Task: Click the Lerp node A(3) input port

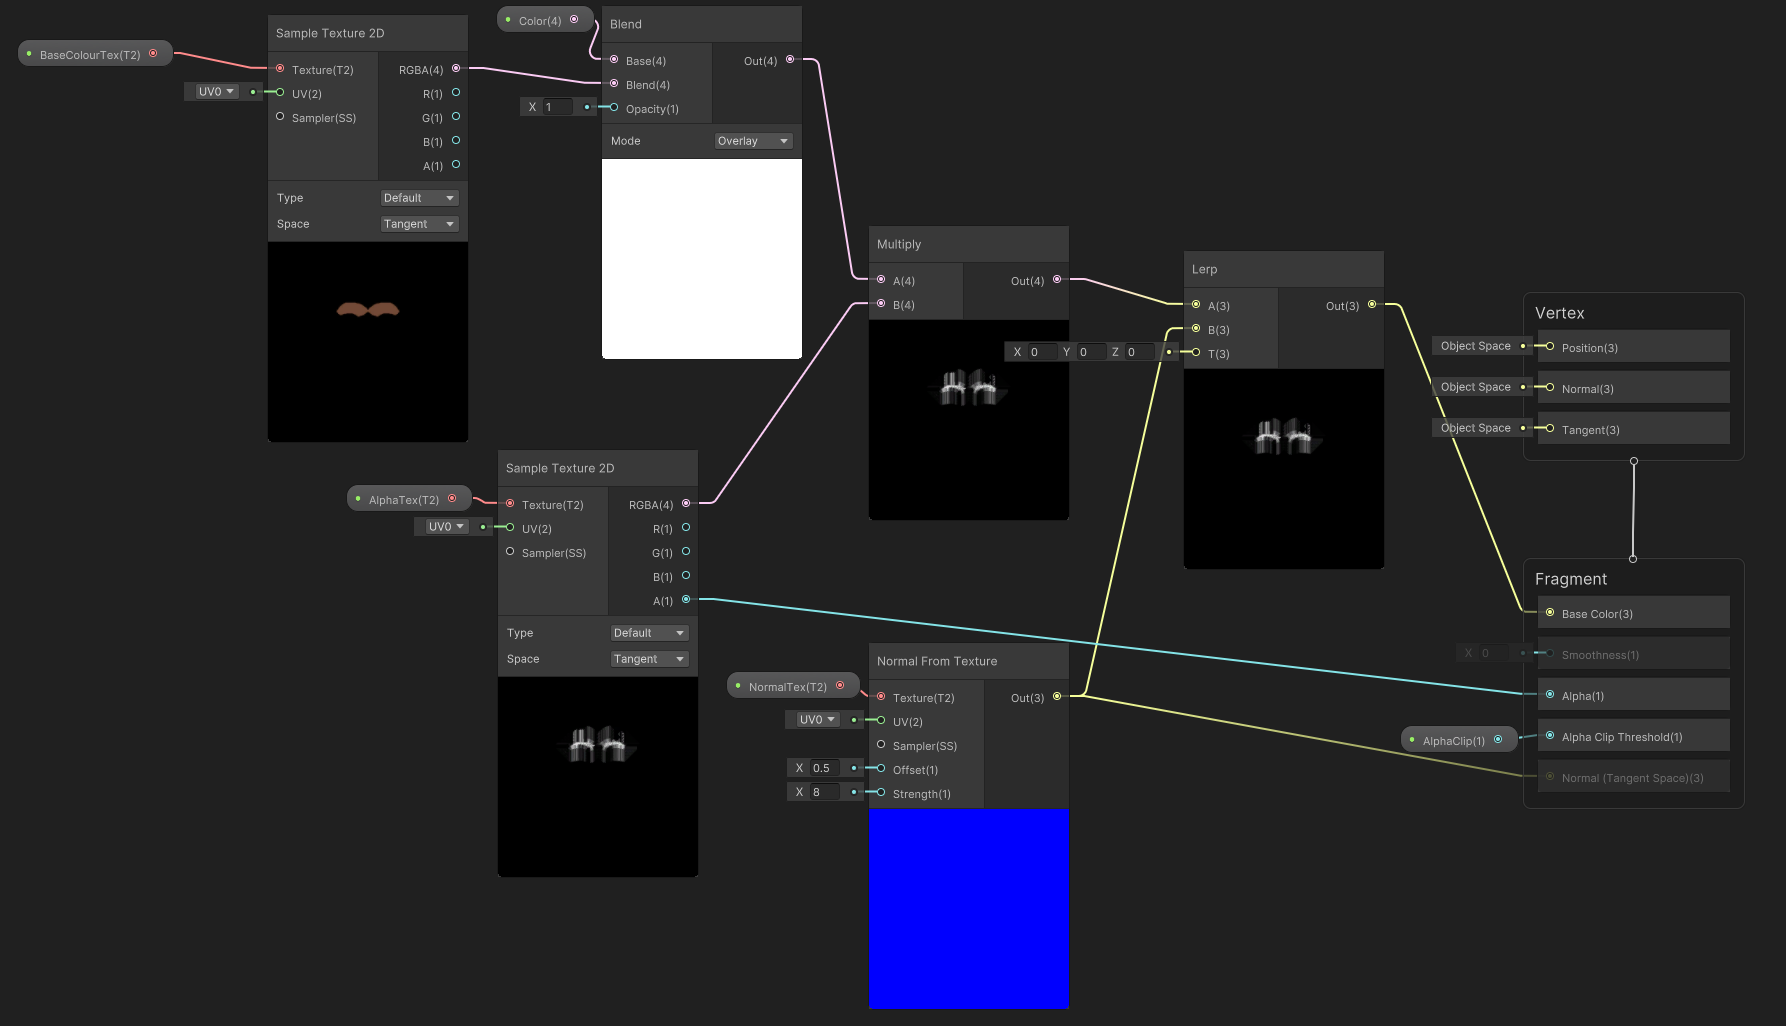Action: point(1196,304)
